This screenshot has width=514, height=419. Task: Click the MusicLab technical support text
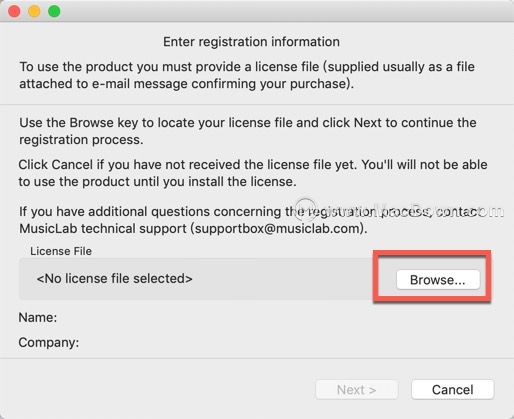pyautogui.click(x=103, y=229)
